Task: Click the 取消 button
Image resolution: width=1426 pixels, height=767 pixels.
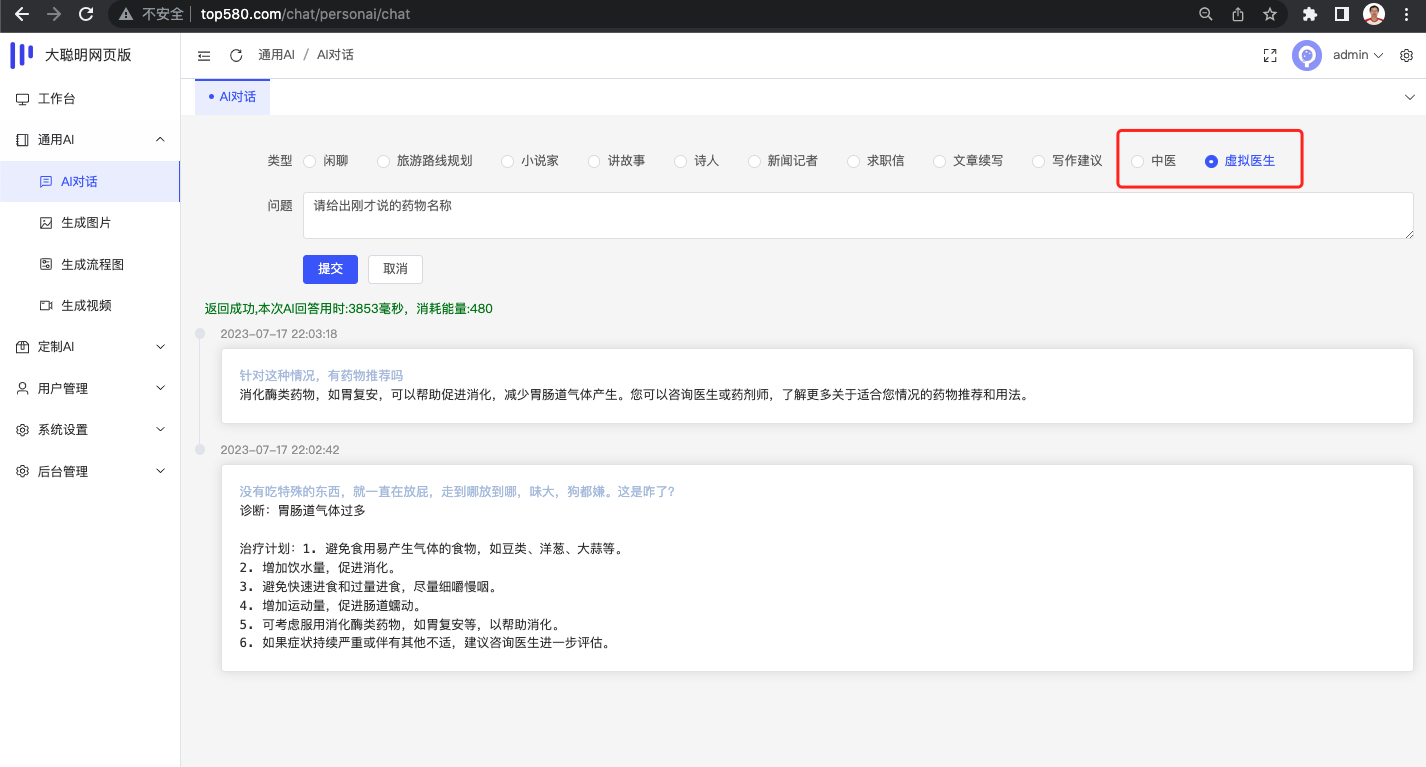Action: 395,269
